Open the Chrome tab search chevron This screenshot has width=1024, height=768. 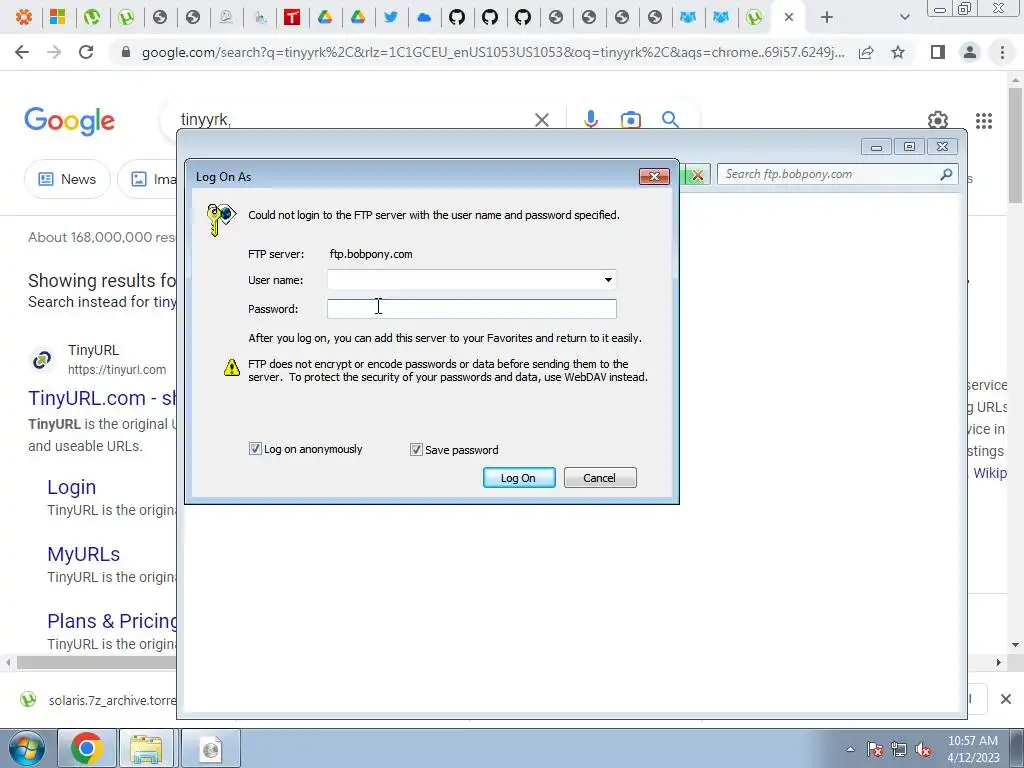point(904,17)
